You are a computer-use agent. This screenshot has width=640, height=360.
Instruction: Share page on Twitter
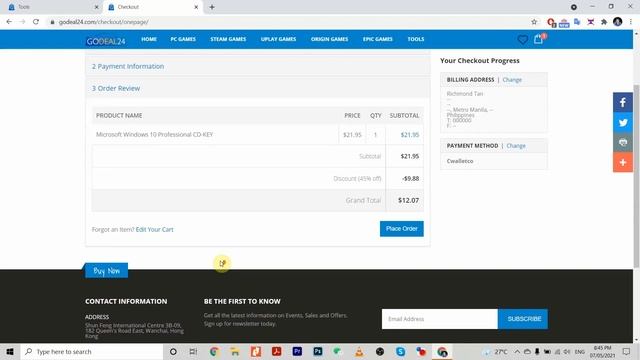click(x=623, y=122)
